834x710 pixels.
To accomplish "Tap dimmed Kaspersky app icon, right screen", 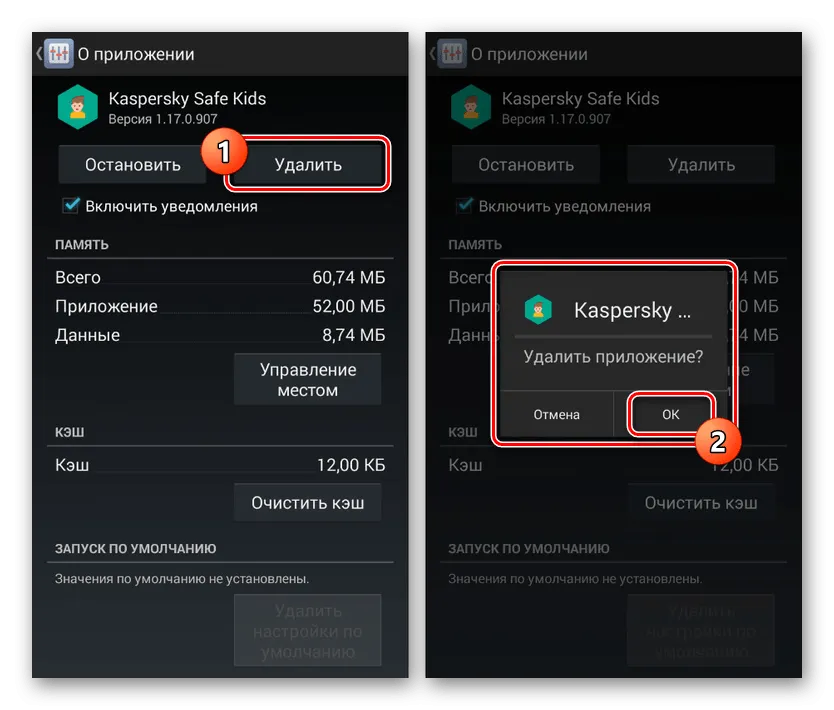I will 471,107.
